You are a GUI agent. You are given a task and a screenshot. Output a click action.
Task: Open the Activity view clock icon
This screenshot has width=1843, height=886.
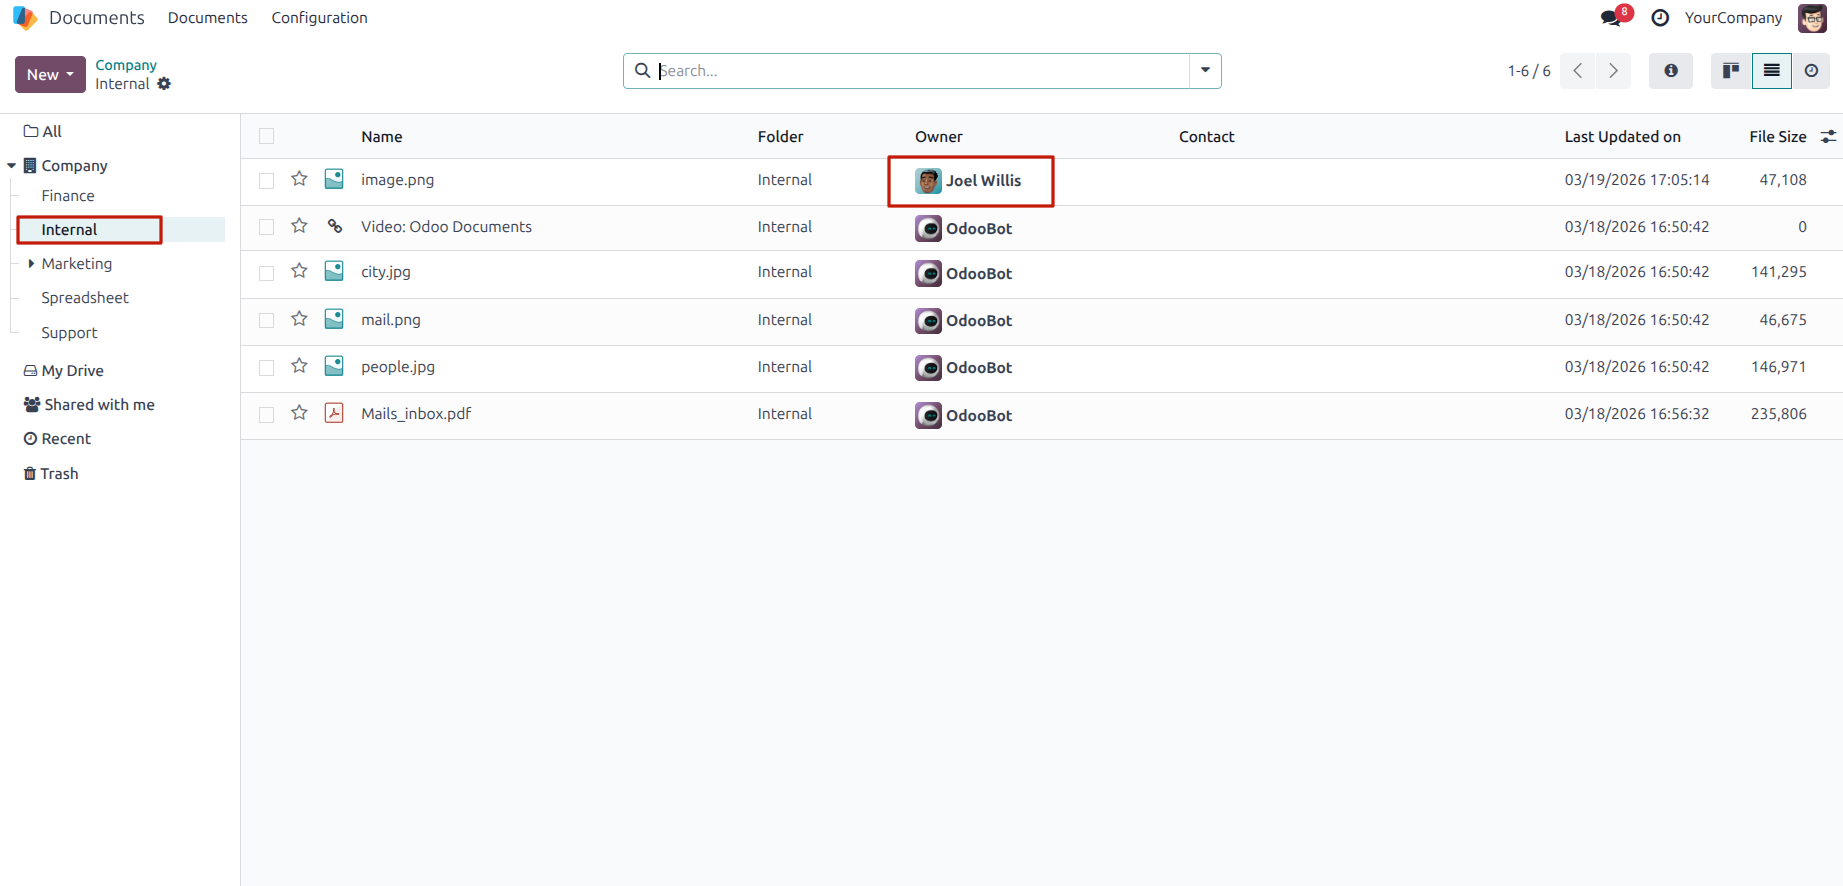pos(1811,71)
